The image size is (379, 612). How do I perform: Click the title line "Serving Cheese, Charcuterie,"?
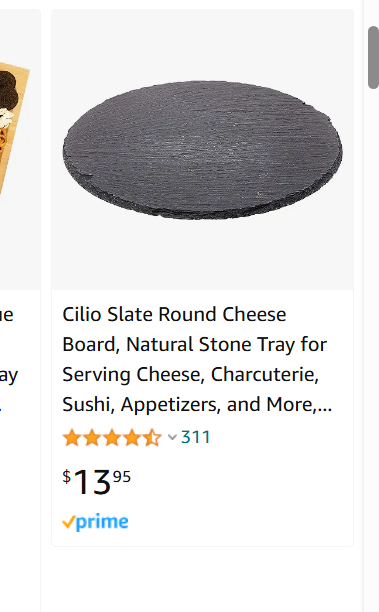[191, 375]
